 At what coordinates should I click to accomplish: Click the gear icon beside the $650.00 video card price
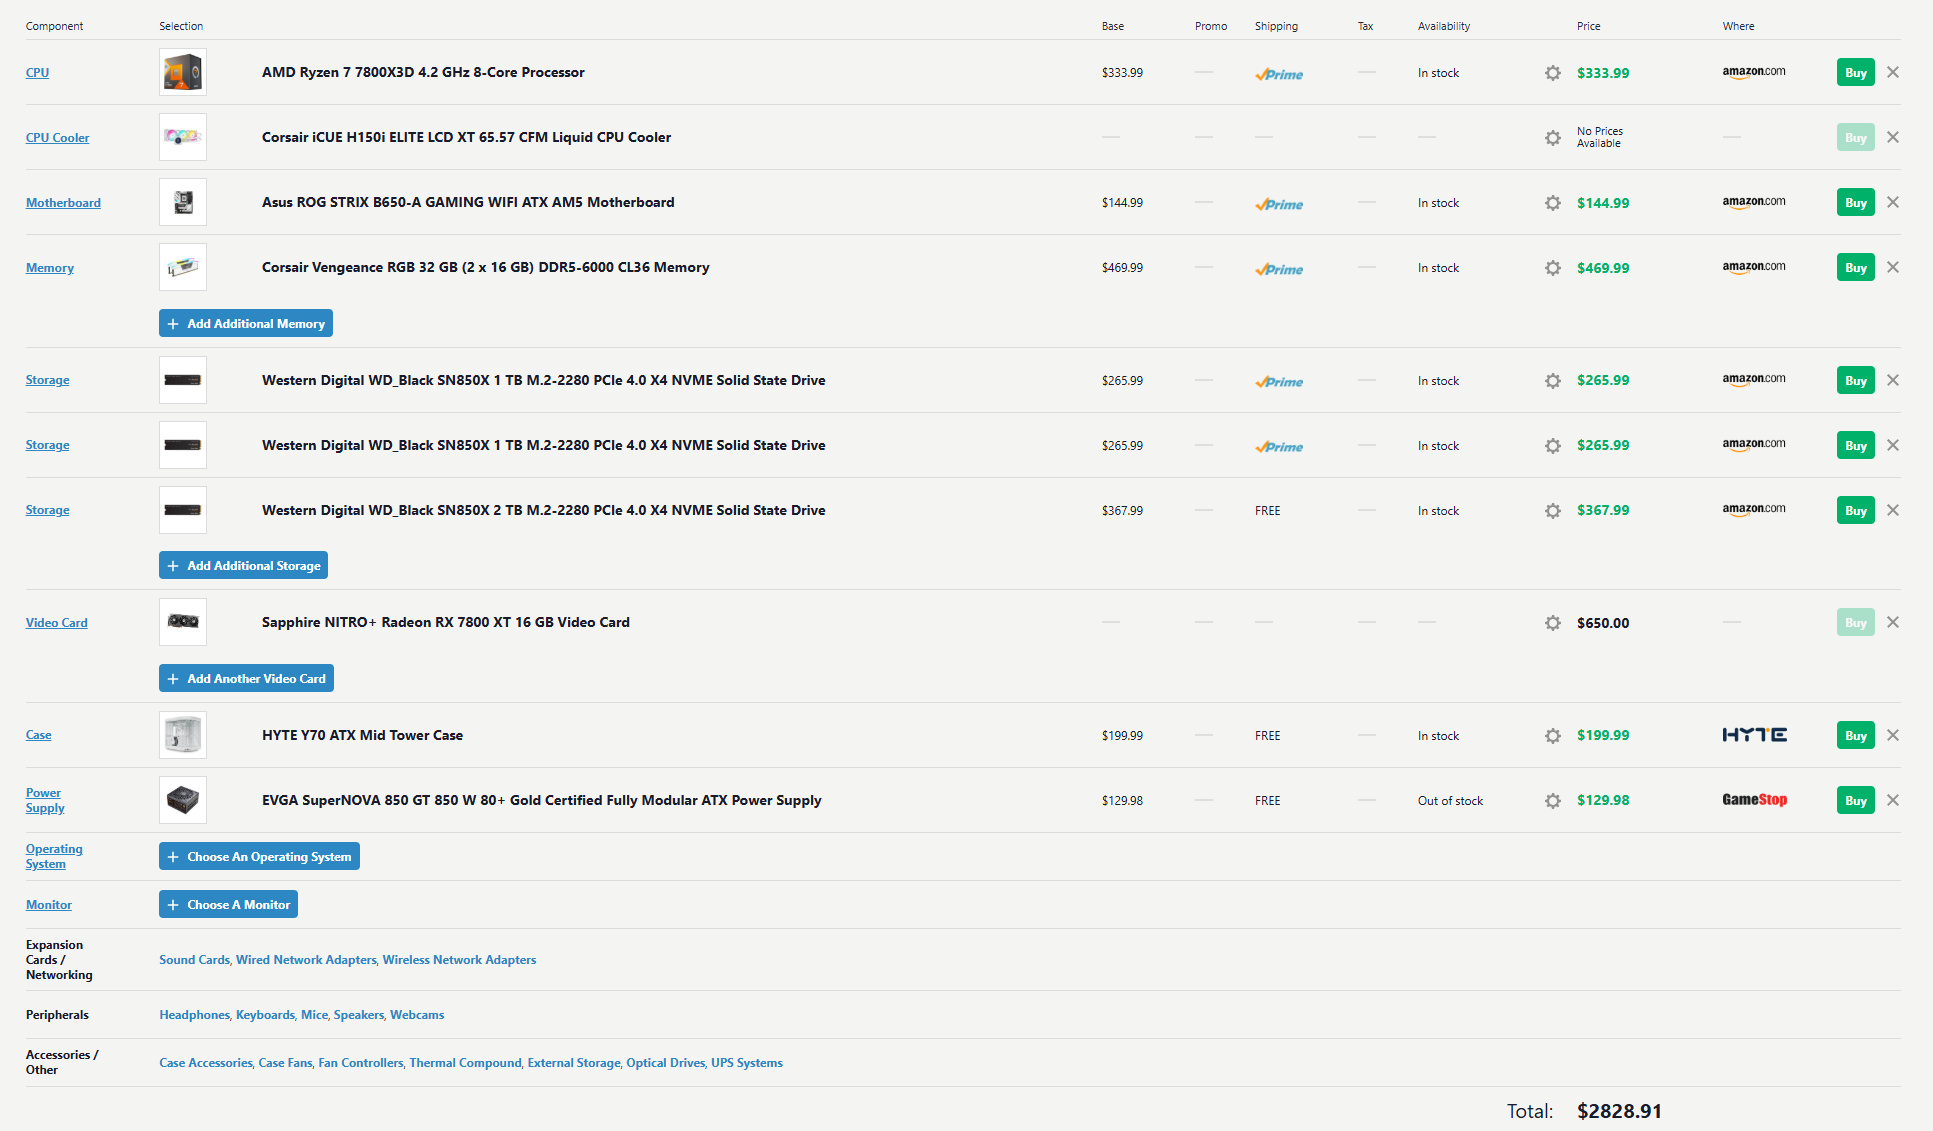1552,623
